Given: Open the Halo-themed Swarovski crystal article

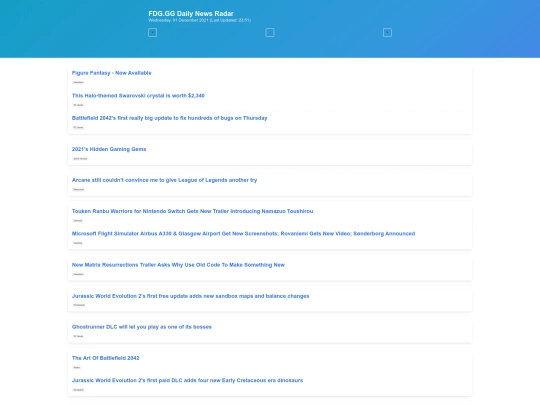Looking at the screenshot, I should (138, 95).
